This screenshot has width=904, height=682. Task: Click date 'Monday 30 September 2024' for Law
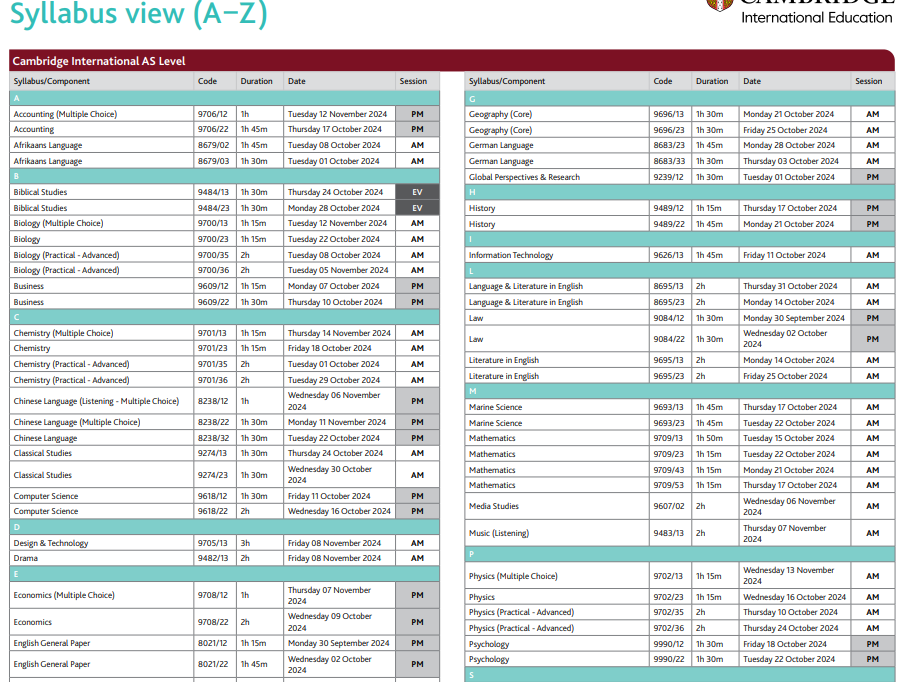[793, 318]
